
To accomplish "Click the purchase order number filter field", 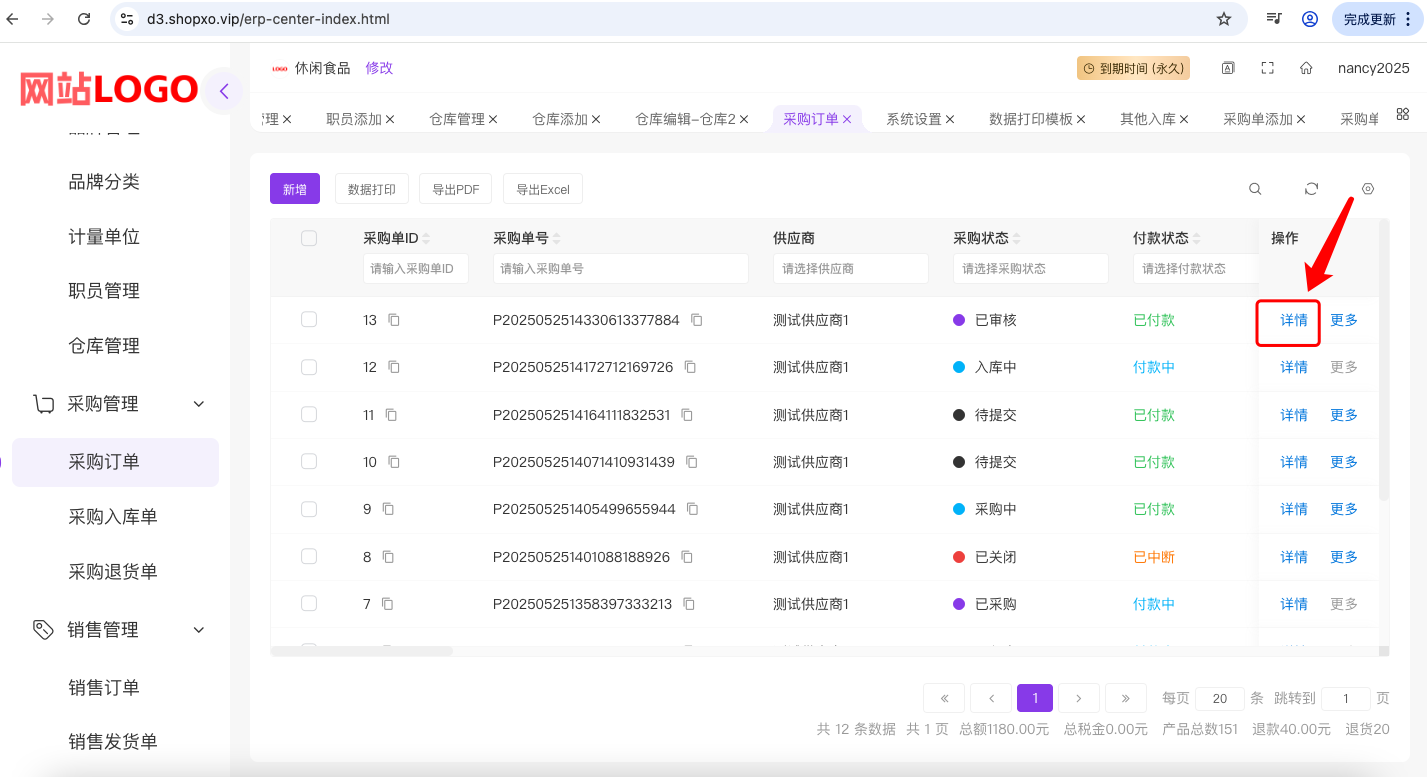I will click(620, 268).
